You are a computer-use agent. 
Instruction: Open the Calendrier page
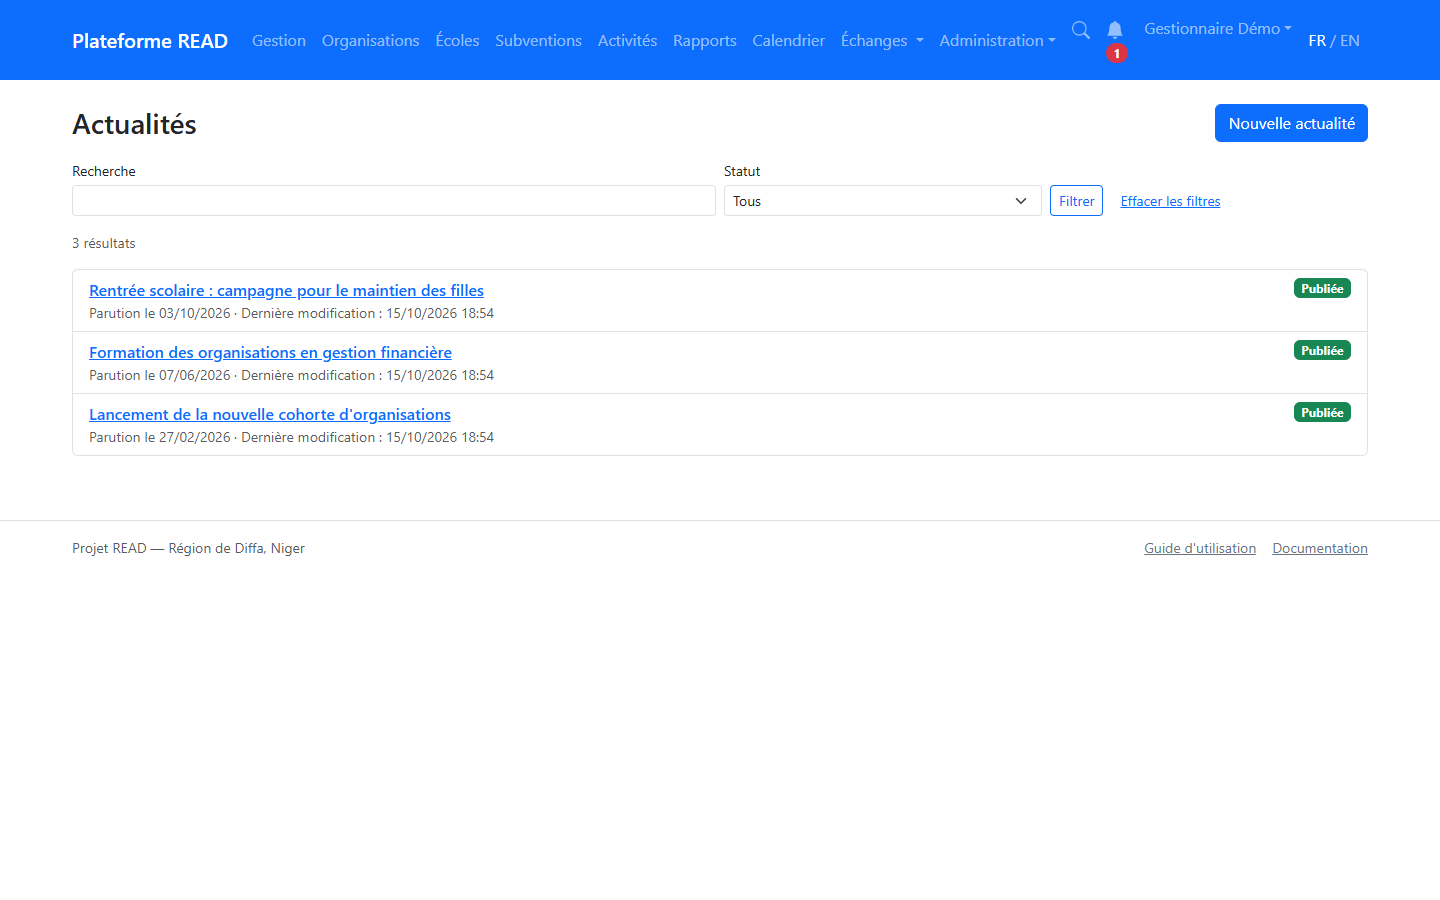point(789,40)
